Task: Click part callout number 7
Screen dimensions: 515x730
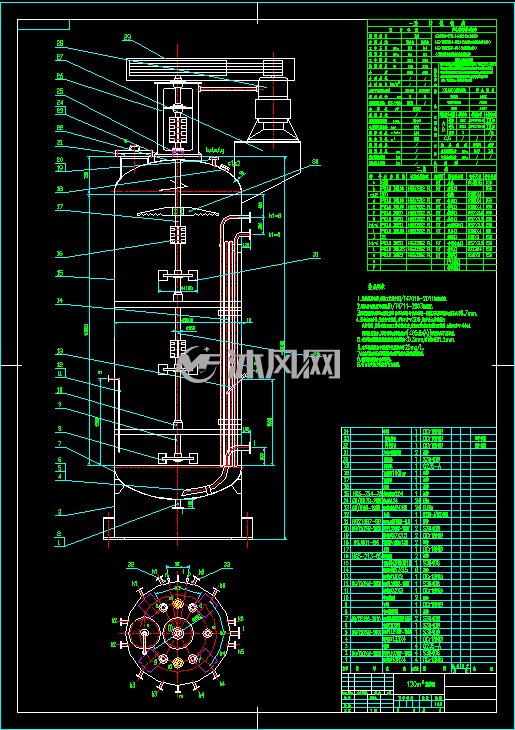Action: [60, 444]
